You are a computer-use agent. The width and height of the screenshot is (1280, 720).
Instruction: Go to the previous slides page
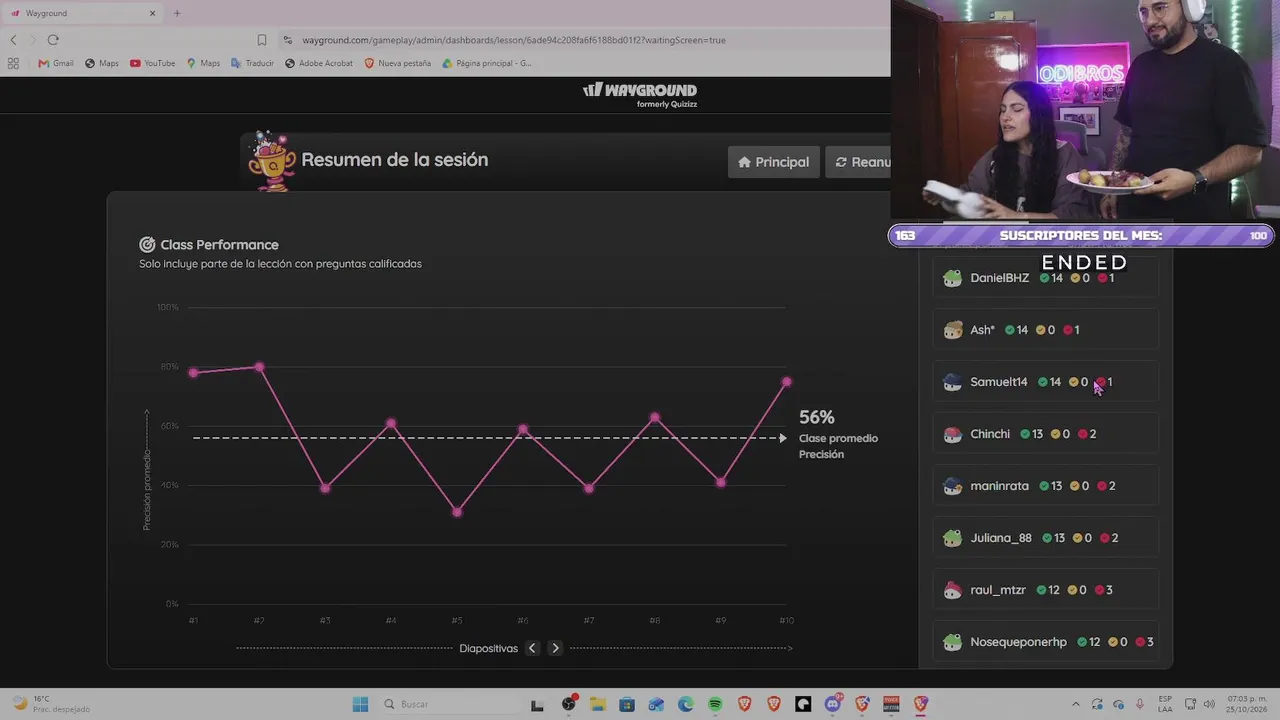point(532,648)
